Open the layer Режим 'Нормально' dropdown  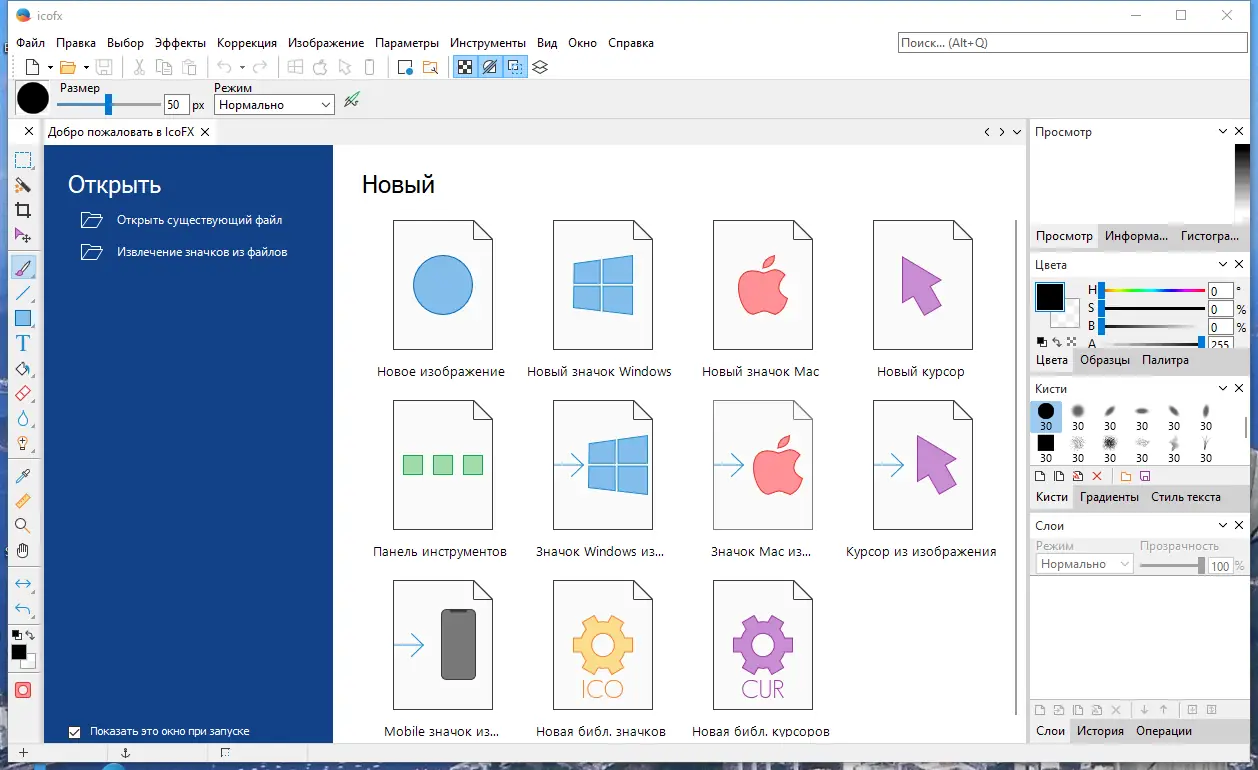point(1084,564)
